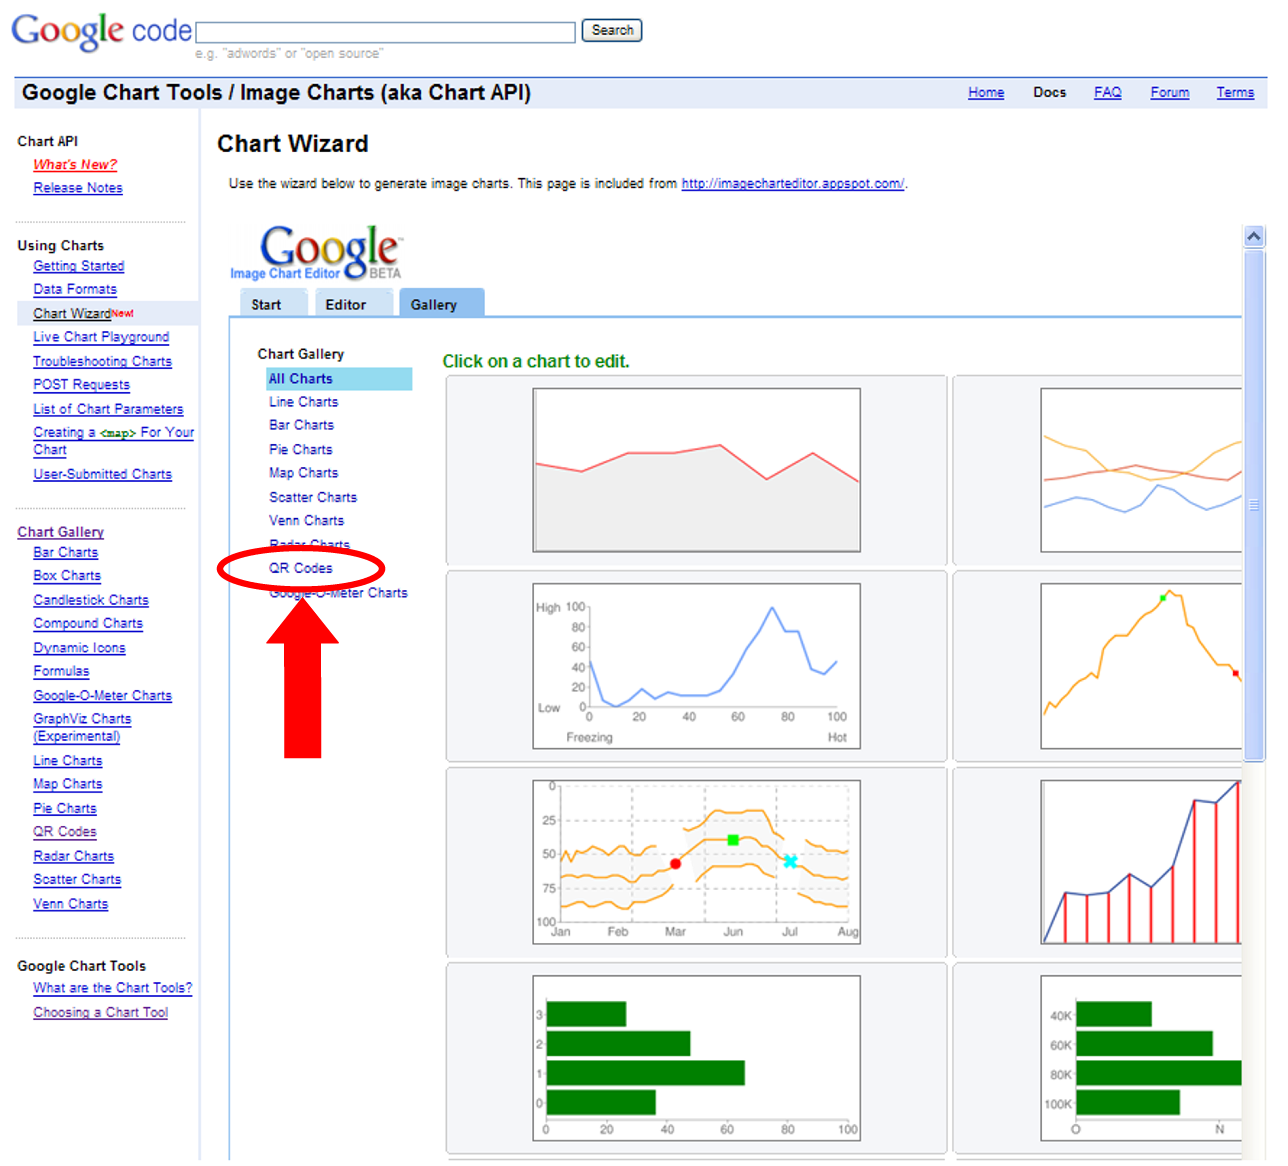Open Radar Charts sidebar link
The image size is (1288, 1166).
[73, 856]
